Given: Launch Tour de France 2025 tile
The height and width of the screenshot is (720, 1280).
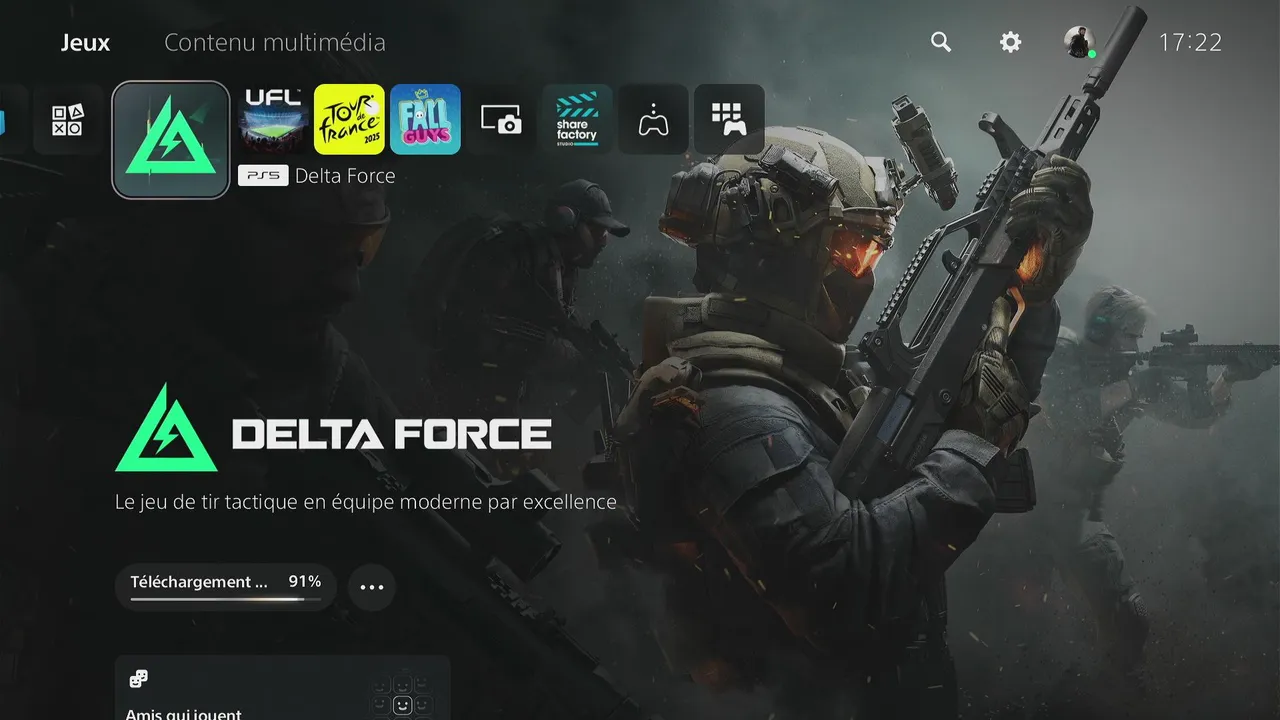Looking at the screenshot, I should point(349,119).
